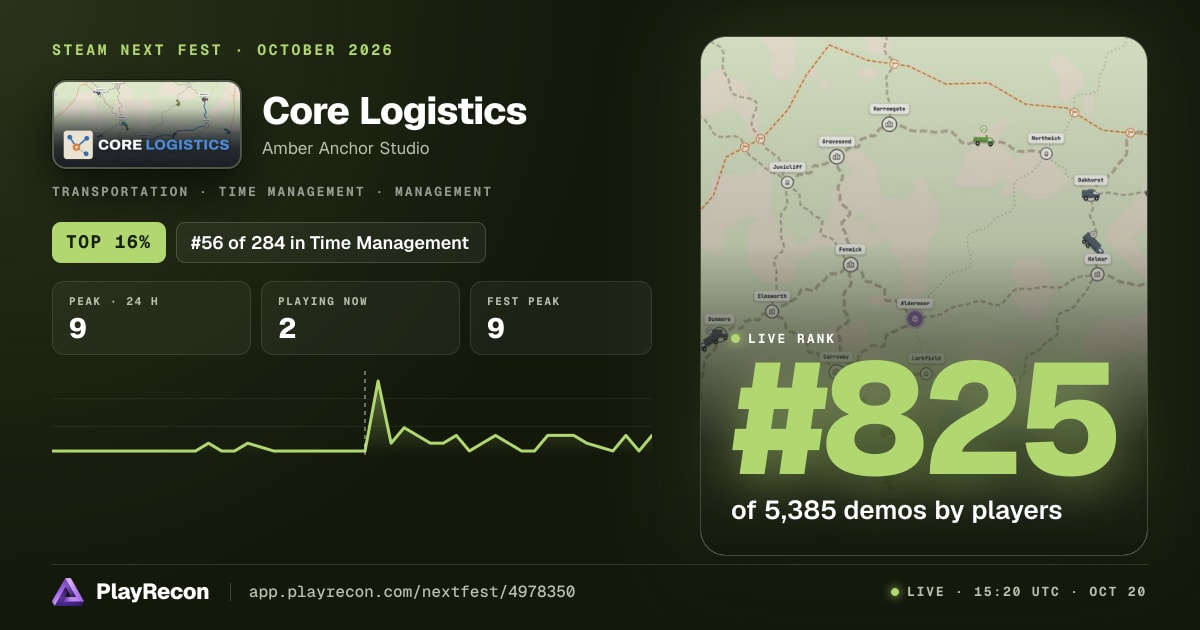Click the 'STEAM NEXT FEST · OCTOBER 2026' header
Image resolution: width=1200 pixels, height=630 pixels.
point(222,50)
